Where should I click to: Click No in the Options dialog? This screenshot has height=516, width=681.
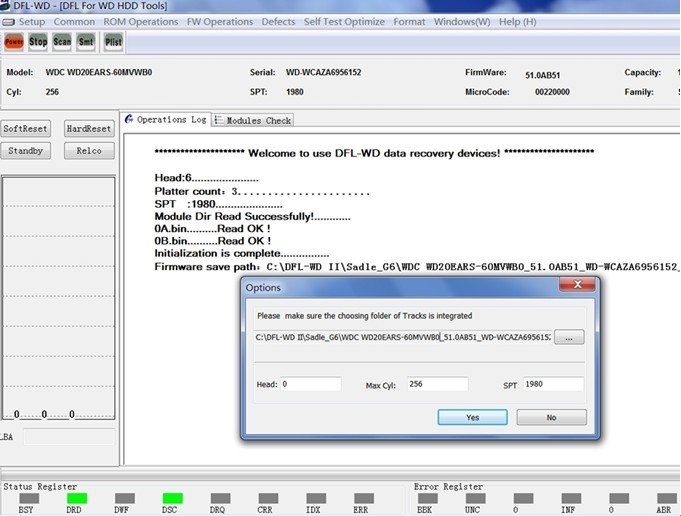[552, 417]
